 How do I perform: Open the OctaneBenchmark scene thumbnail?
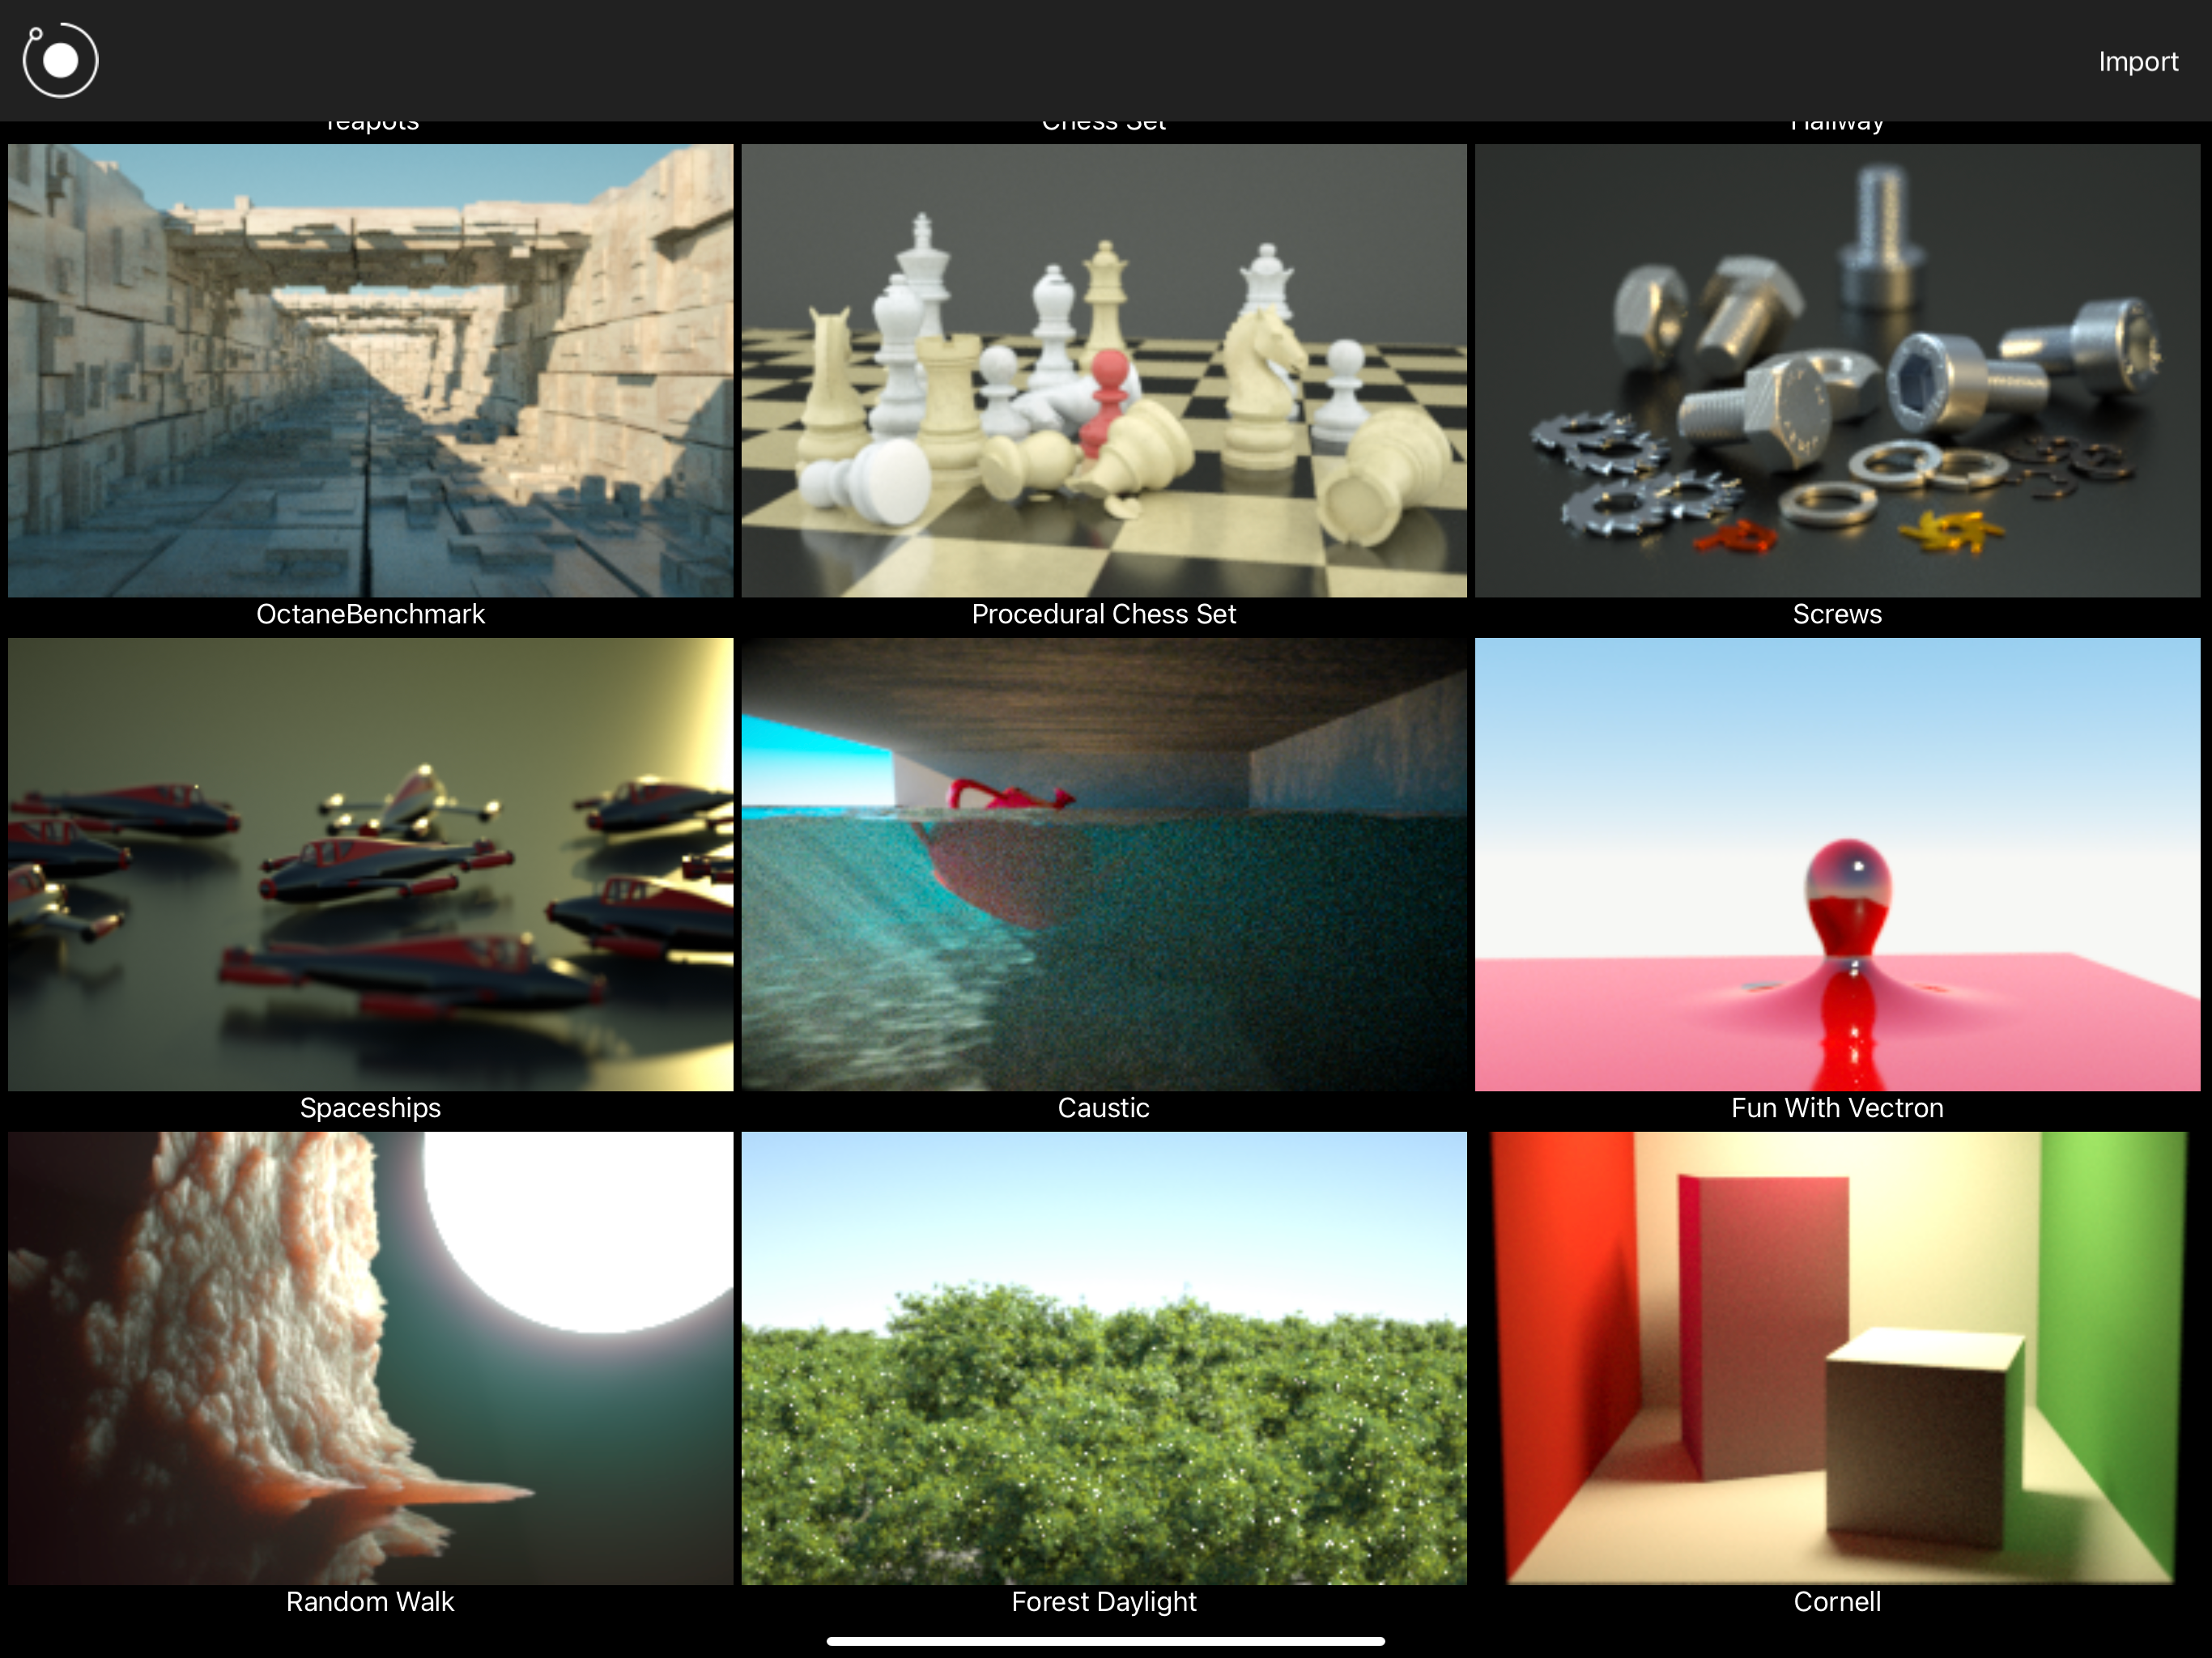pos(370,370)
